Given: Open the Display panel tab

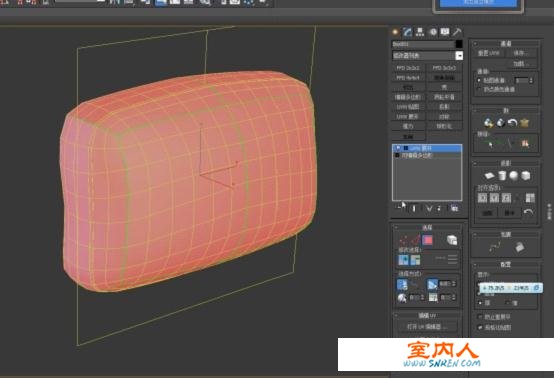Looking at the screenshot, I should tap(445, 32).
